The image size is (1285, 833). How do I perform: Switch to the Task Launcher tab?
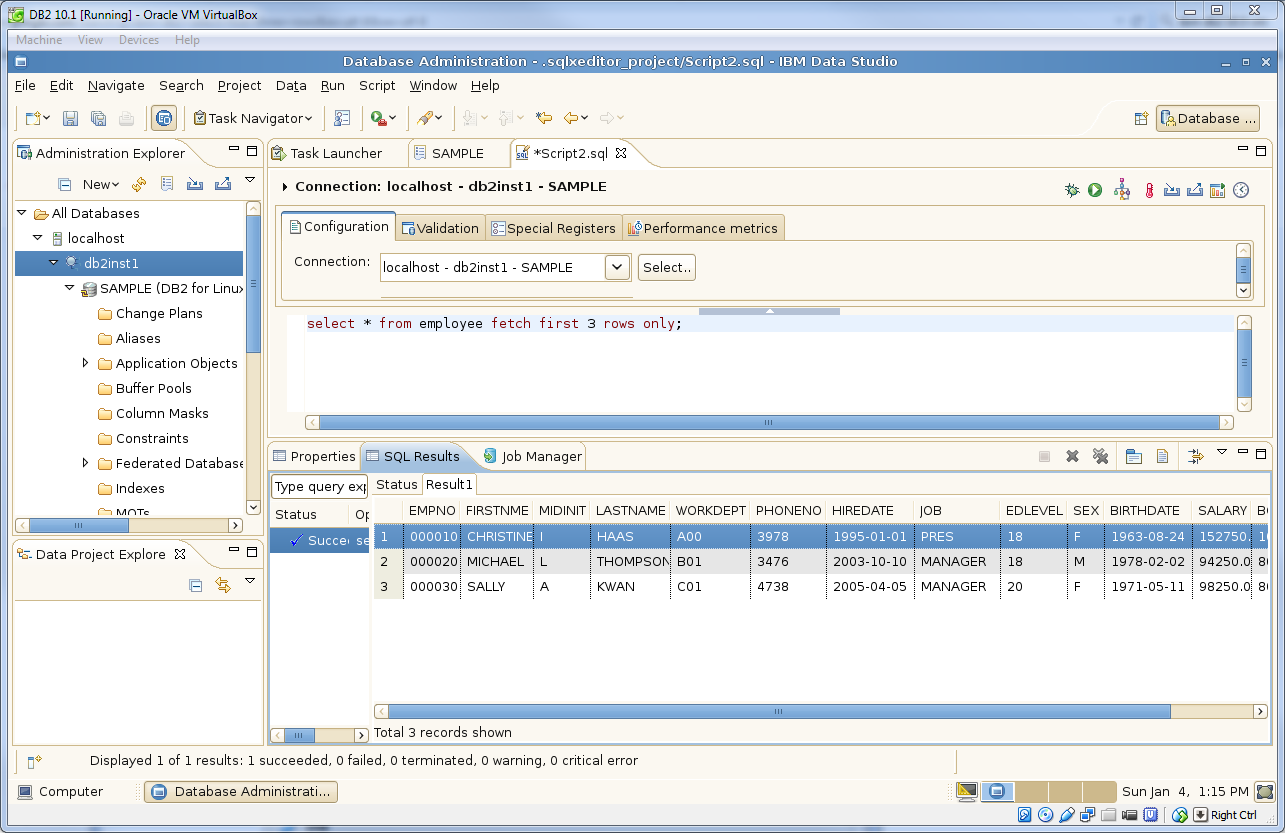(327, 153)
